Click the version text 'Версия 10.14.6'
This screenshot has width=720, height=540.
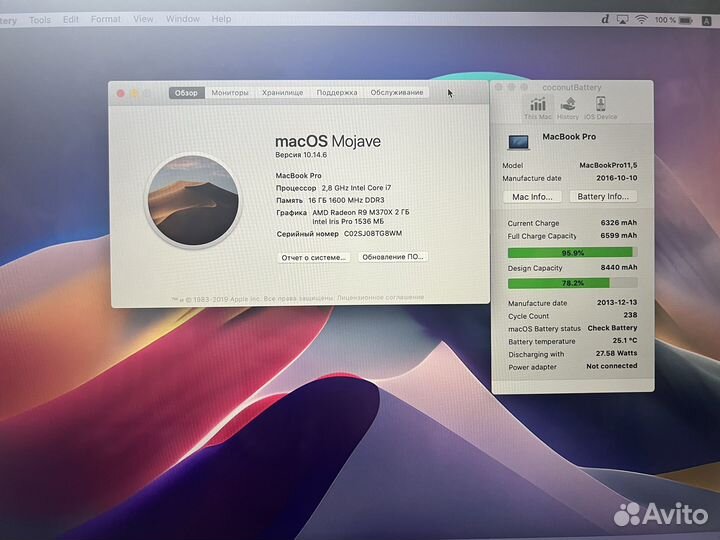point(301,155)
